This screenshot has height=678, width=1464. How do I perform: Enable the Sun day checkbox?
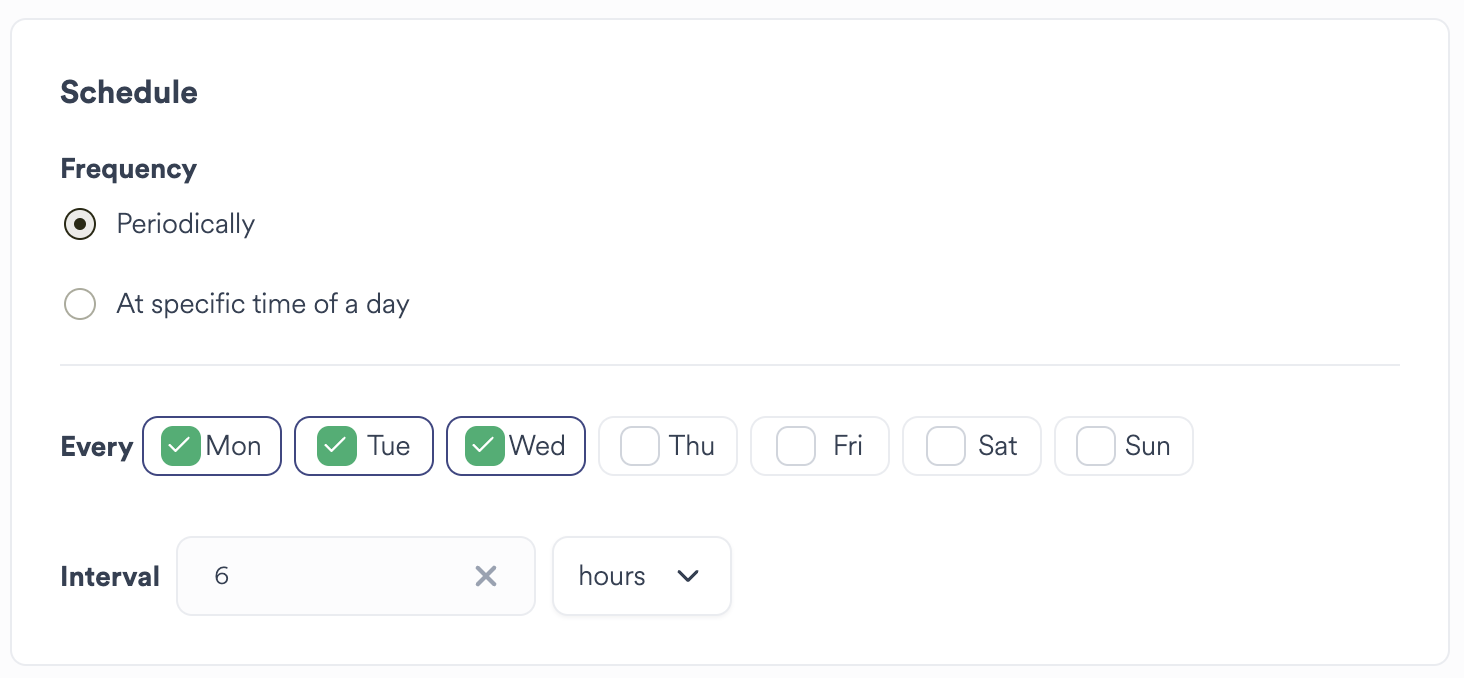(x=1094, y=446)
